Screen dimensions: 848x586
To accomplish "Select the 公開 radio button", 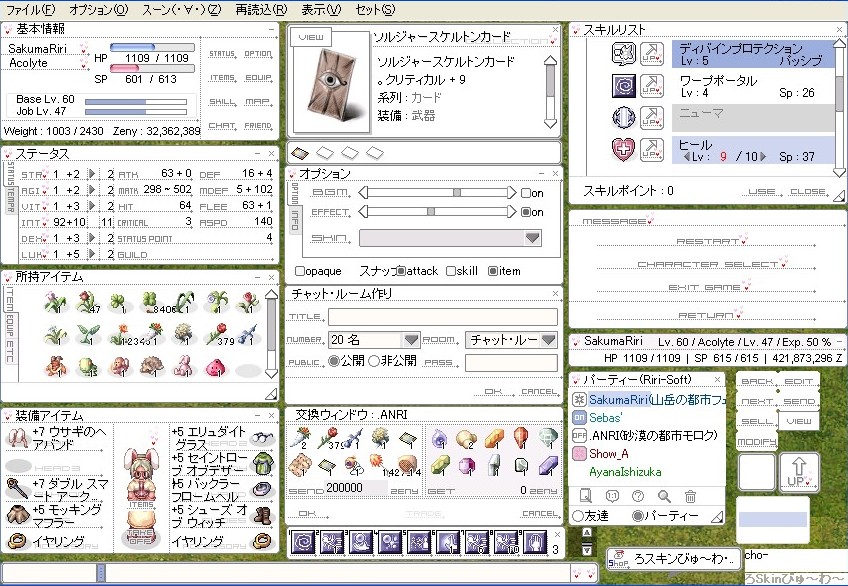I will (x=334, y=361).
